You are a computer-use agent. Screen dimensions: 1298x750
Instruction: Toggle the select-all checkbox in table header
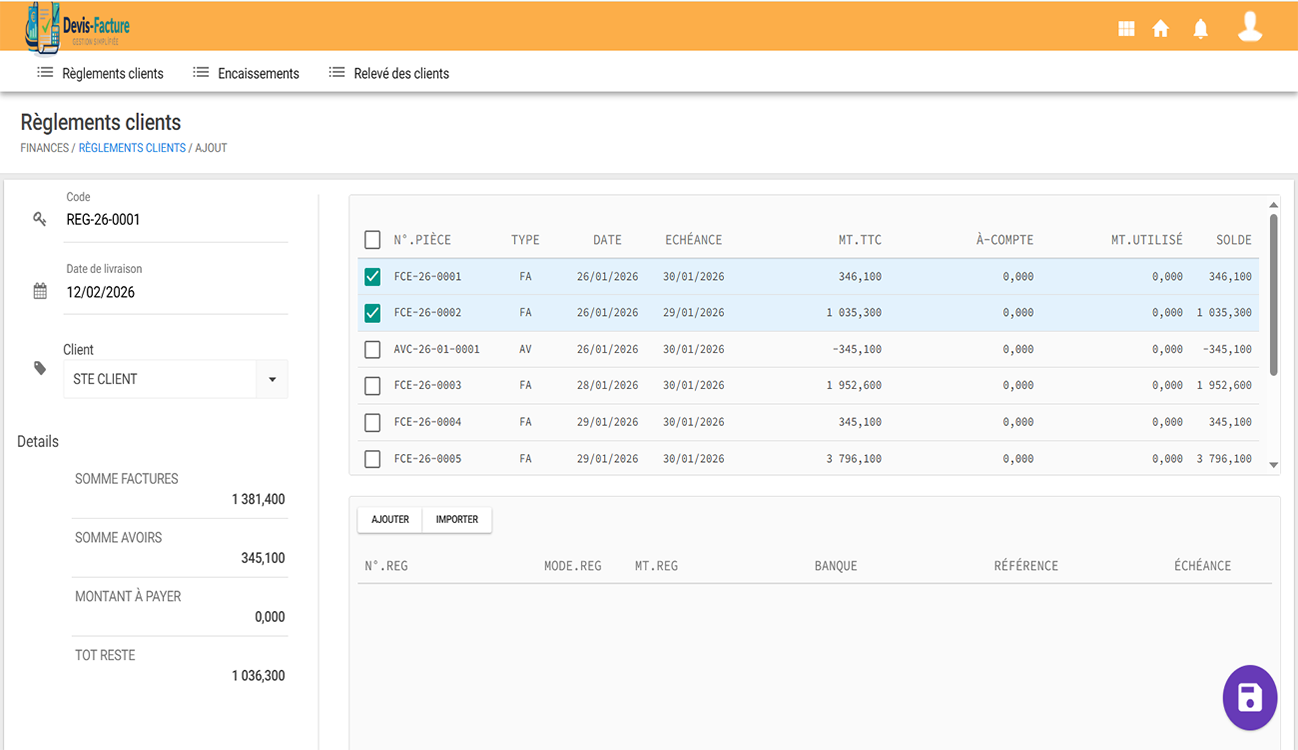click(372, 240)
